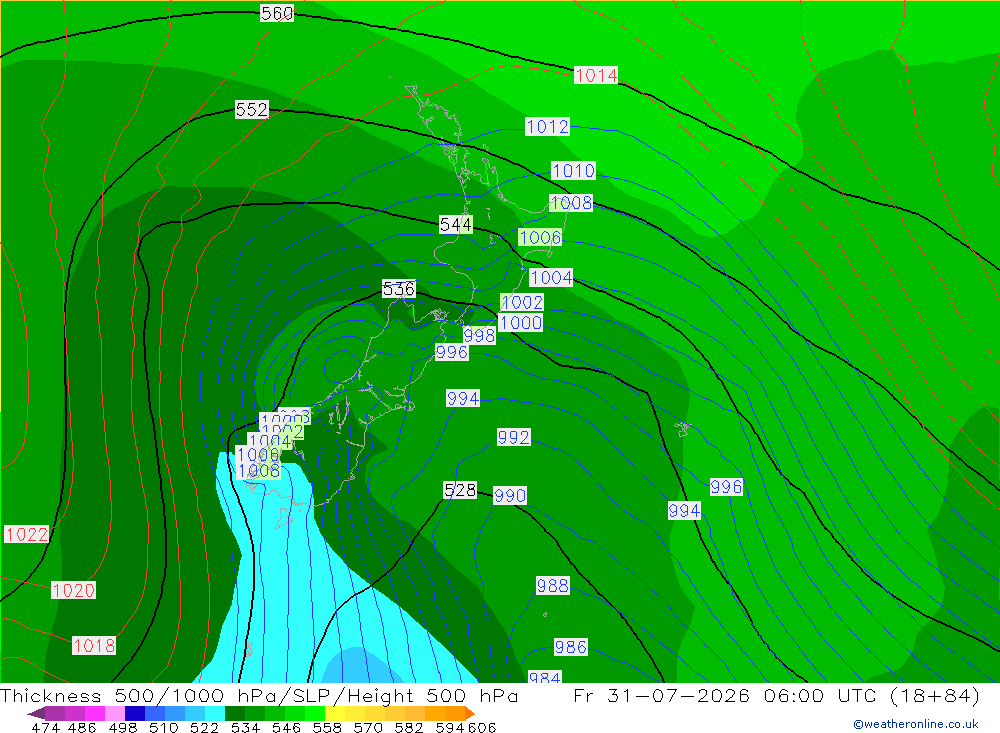Select the blue 1012 isobar label
Viewport: 1000px width, 733px height.
[548, 126]
